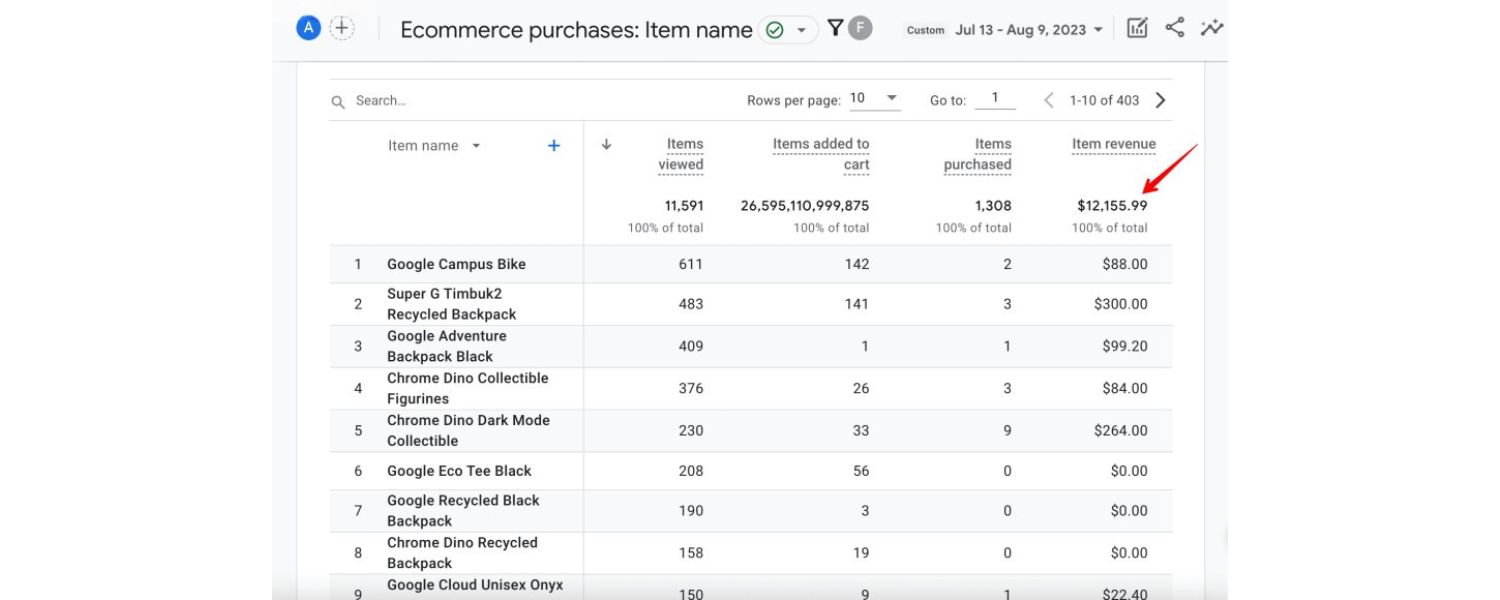The width and height of the screenshot is (1500, 600).
Task: Open the customize report icon
Action: coord(1136,28)
